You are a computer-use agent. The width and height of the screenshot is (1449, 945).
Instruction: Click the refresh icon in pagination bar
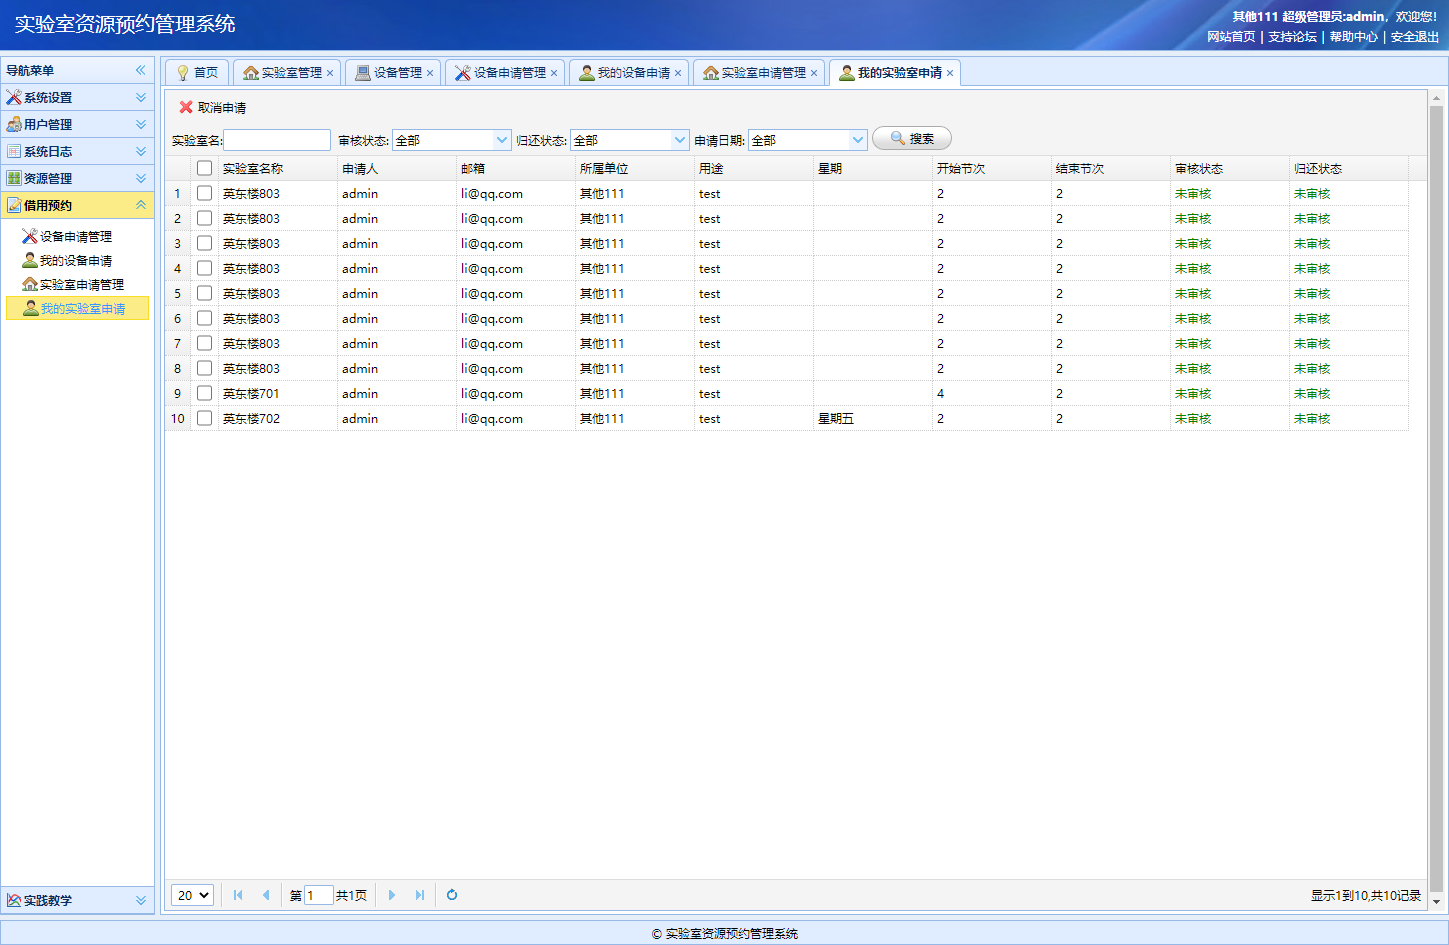point(452,895)
